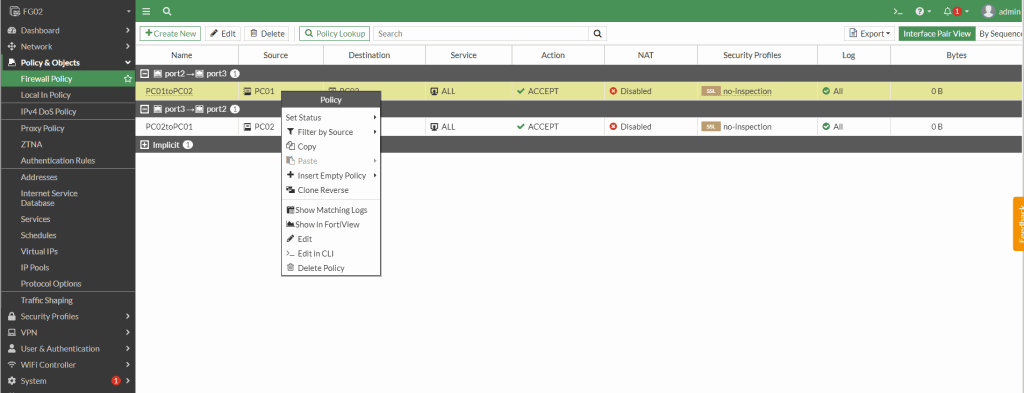Screen dimensions: 1024x393
Task: Collapse the Policy & Objects menu
Action: [67, 63]
